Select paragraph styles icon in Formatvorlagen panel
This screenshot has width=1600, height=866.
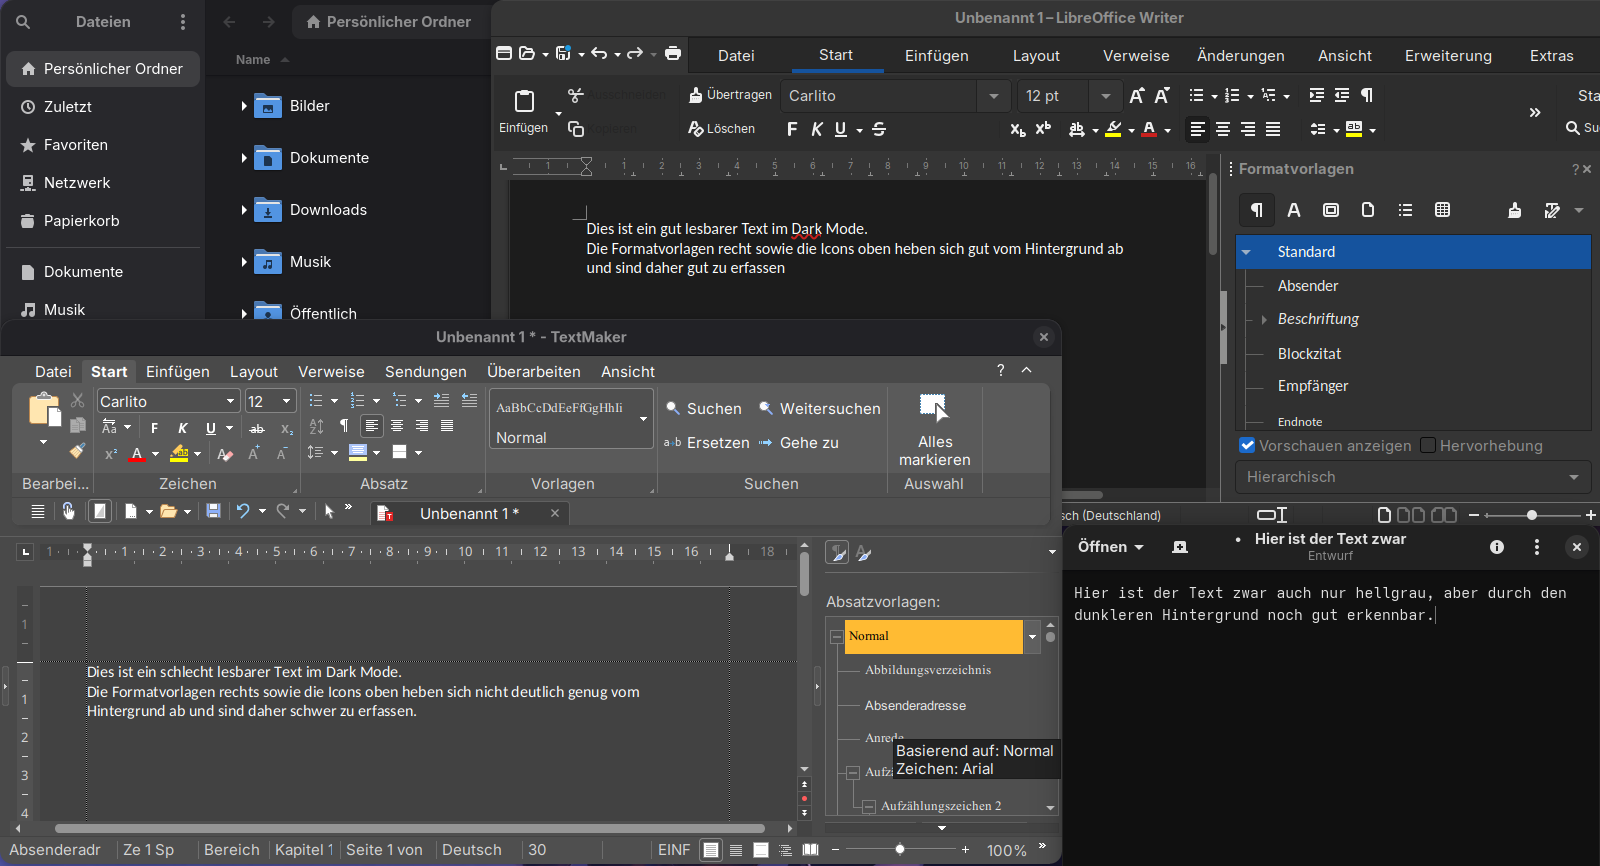click(x=1257, y=210)
